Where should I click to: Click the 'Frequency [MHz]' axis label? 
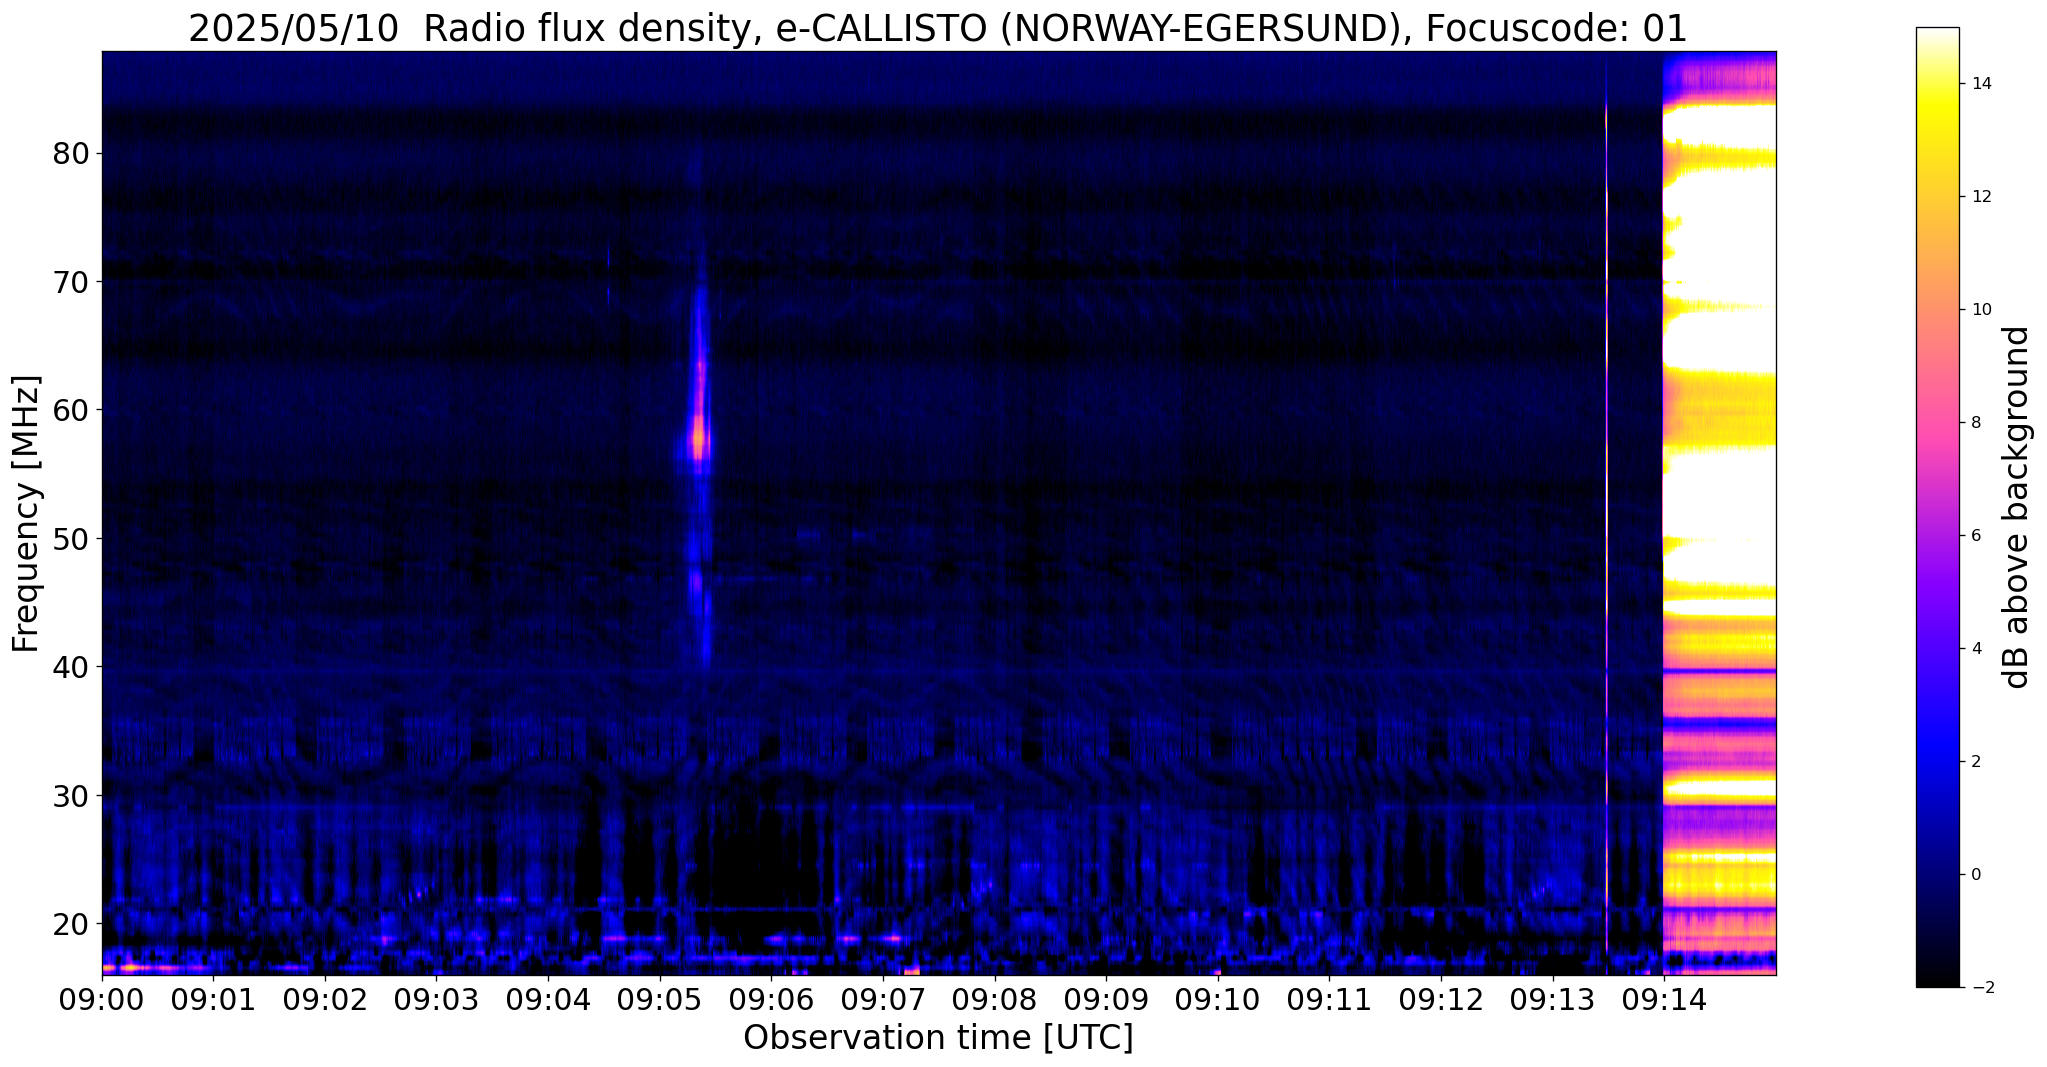point(27,514)
